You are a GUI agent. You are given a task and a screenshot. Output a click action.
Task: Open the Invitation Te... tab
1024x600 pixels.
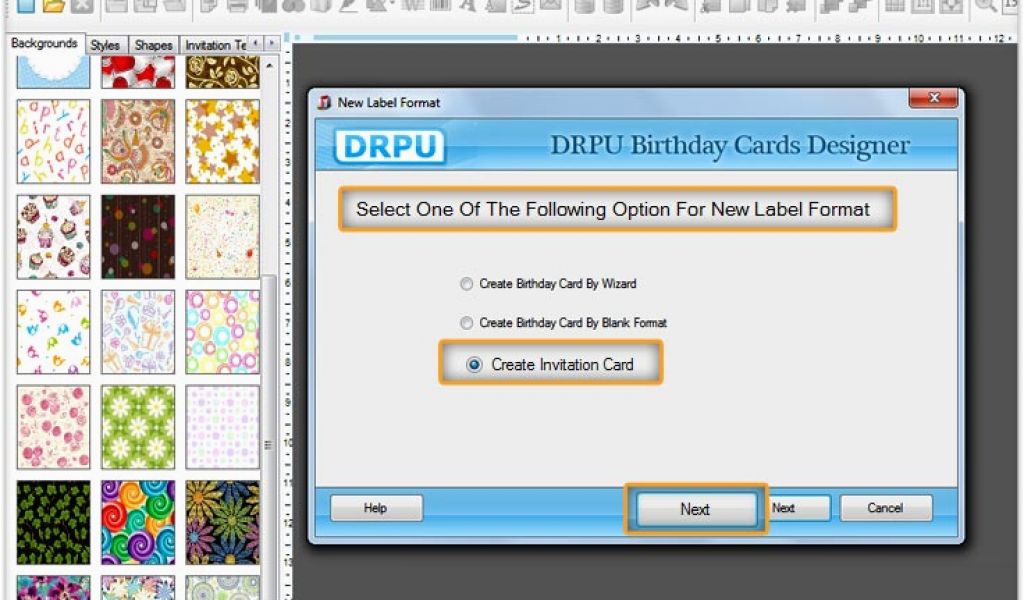[x=214, y=45]
